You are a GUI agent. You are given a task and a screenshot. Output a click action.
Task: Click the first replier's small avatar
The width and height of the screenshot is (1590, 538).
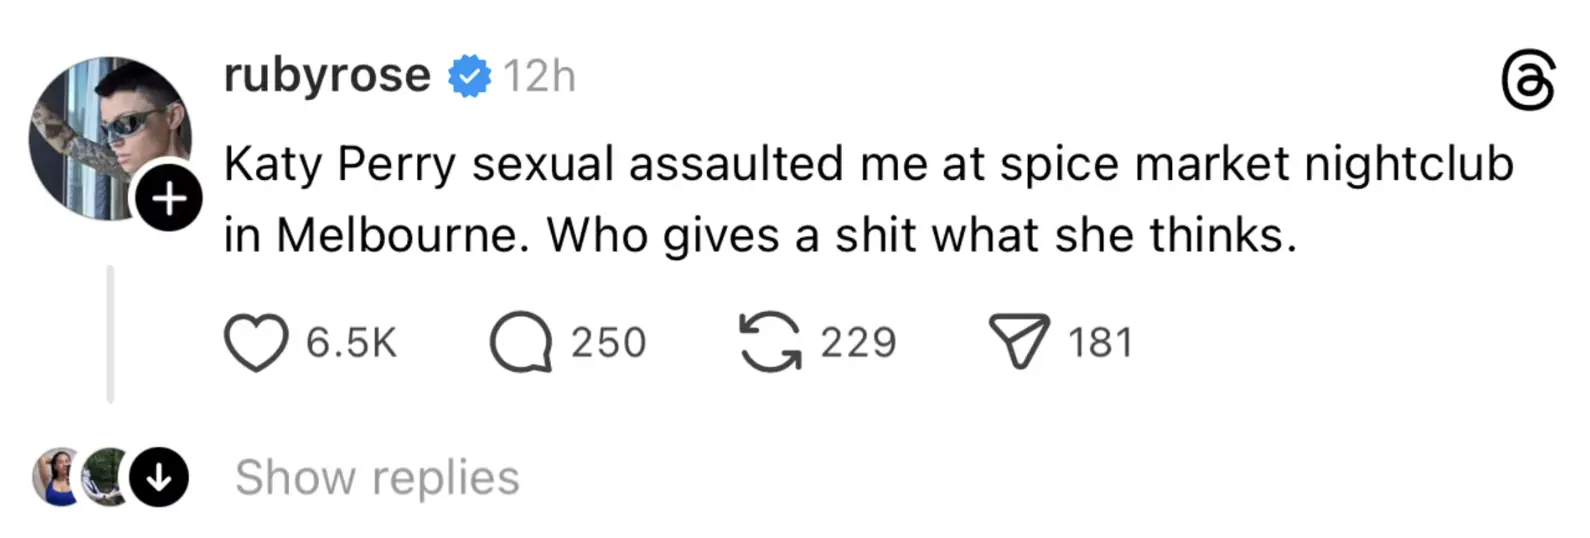pos(56,476)
